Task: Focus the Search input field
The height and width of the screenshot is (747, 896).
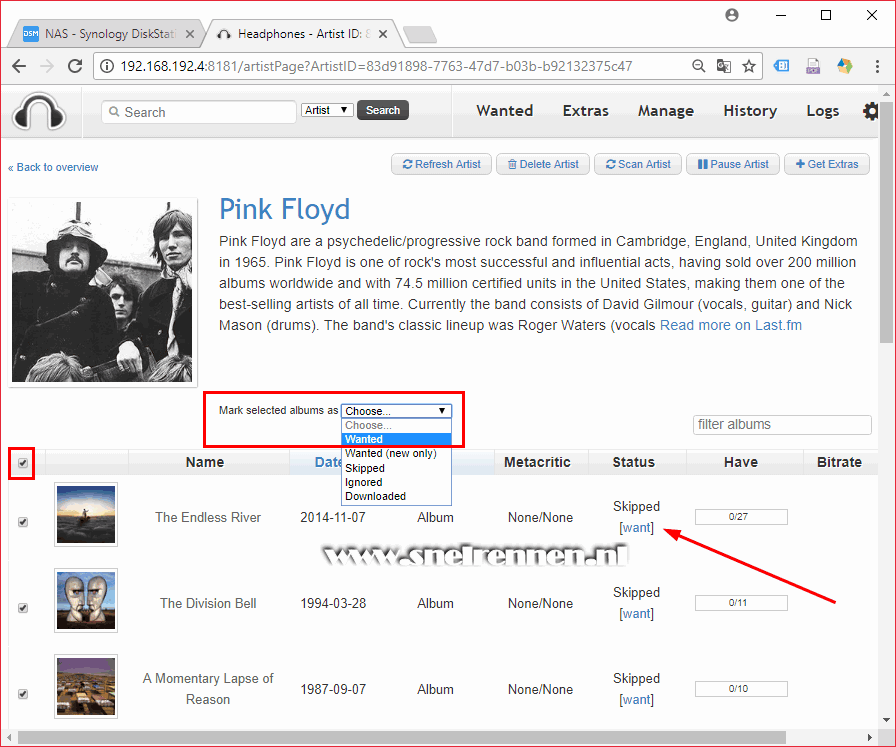Action: point(199,112)
